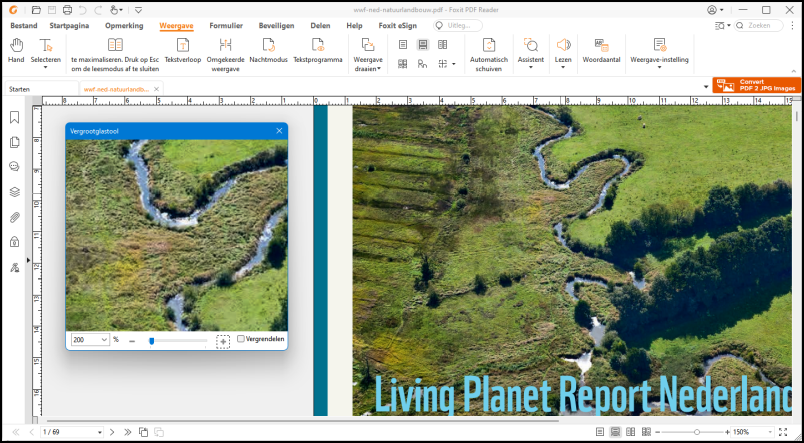Switch to the Foxit eSign tab

pyautogui.click(x=397, y=26)
